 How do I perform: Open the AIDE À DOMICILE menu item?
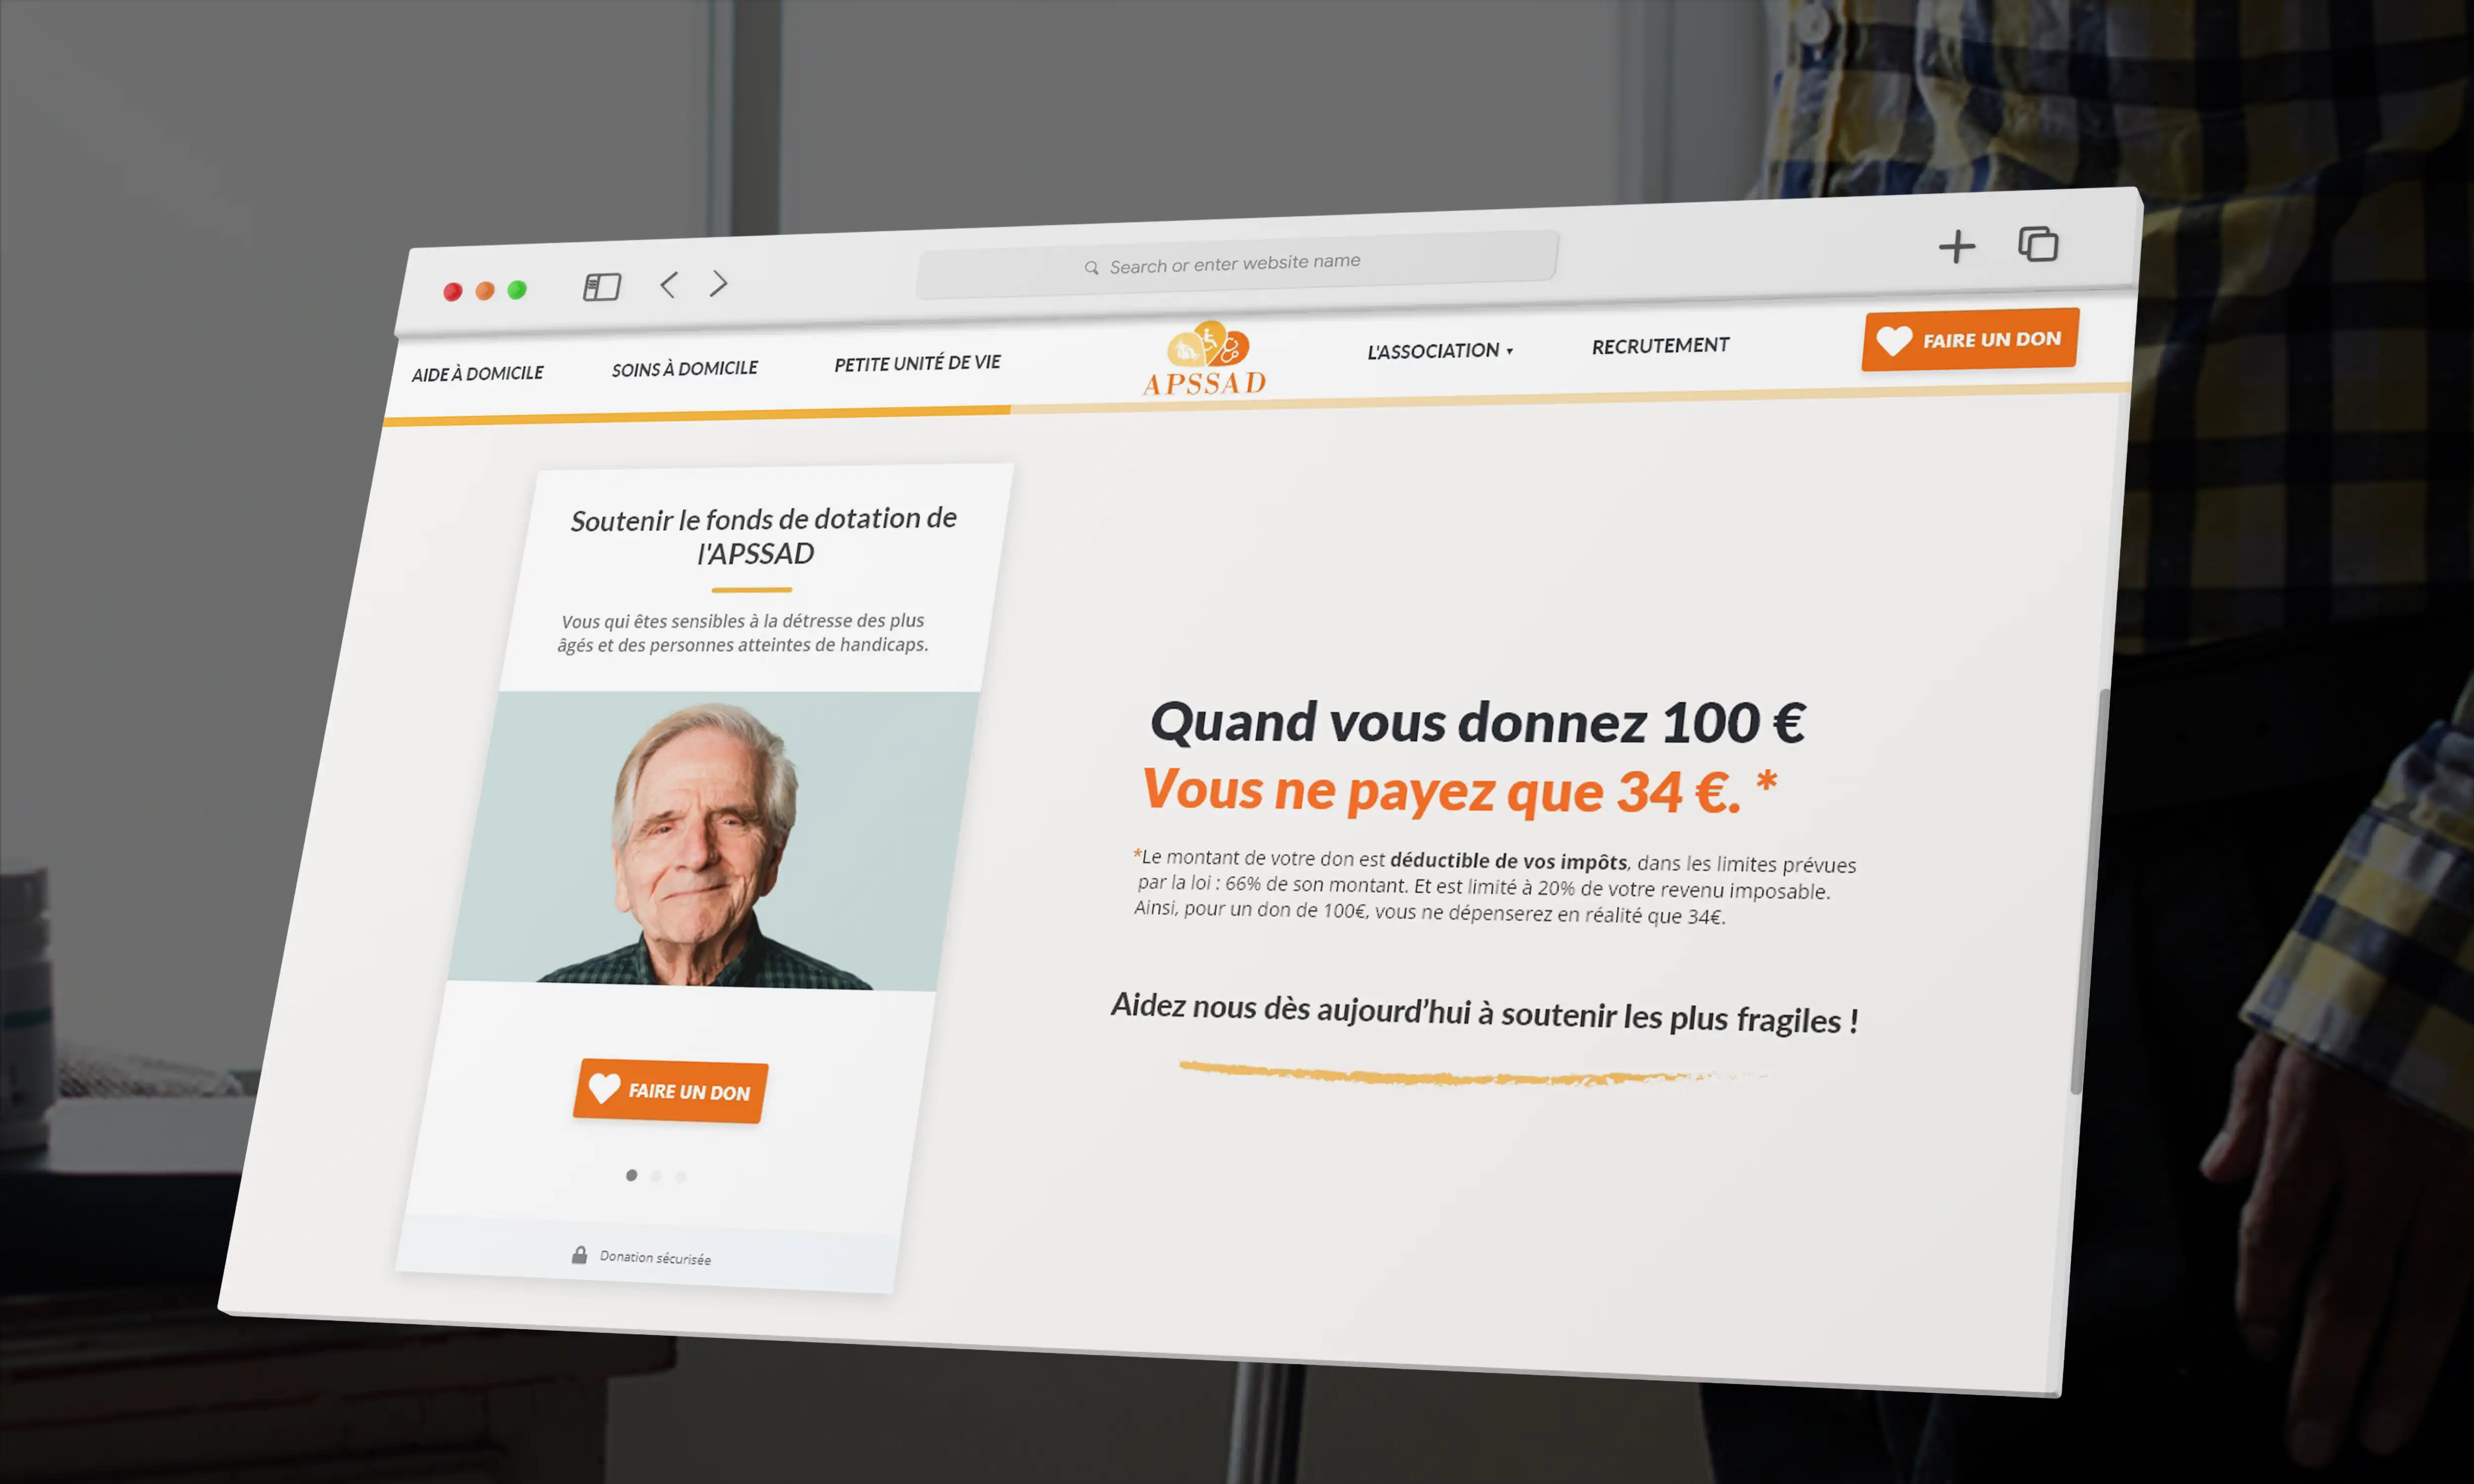pos(477,374)
